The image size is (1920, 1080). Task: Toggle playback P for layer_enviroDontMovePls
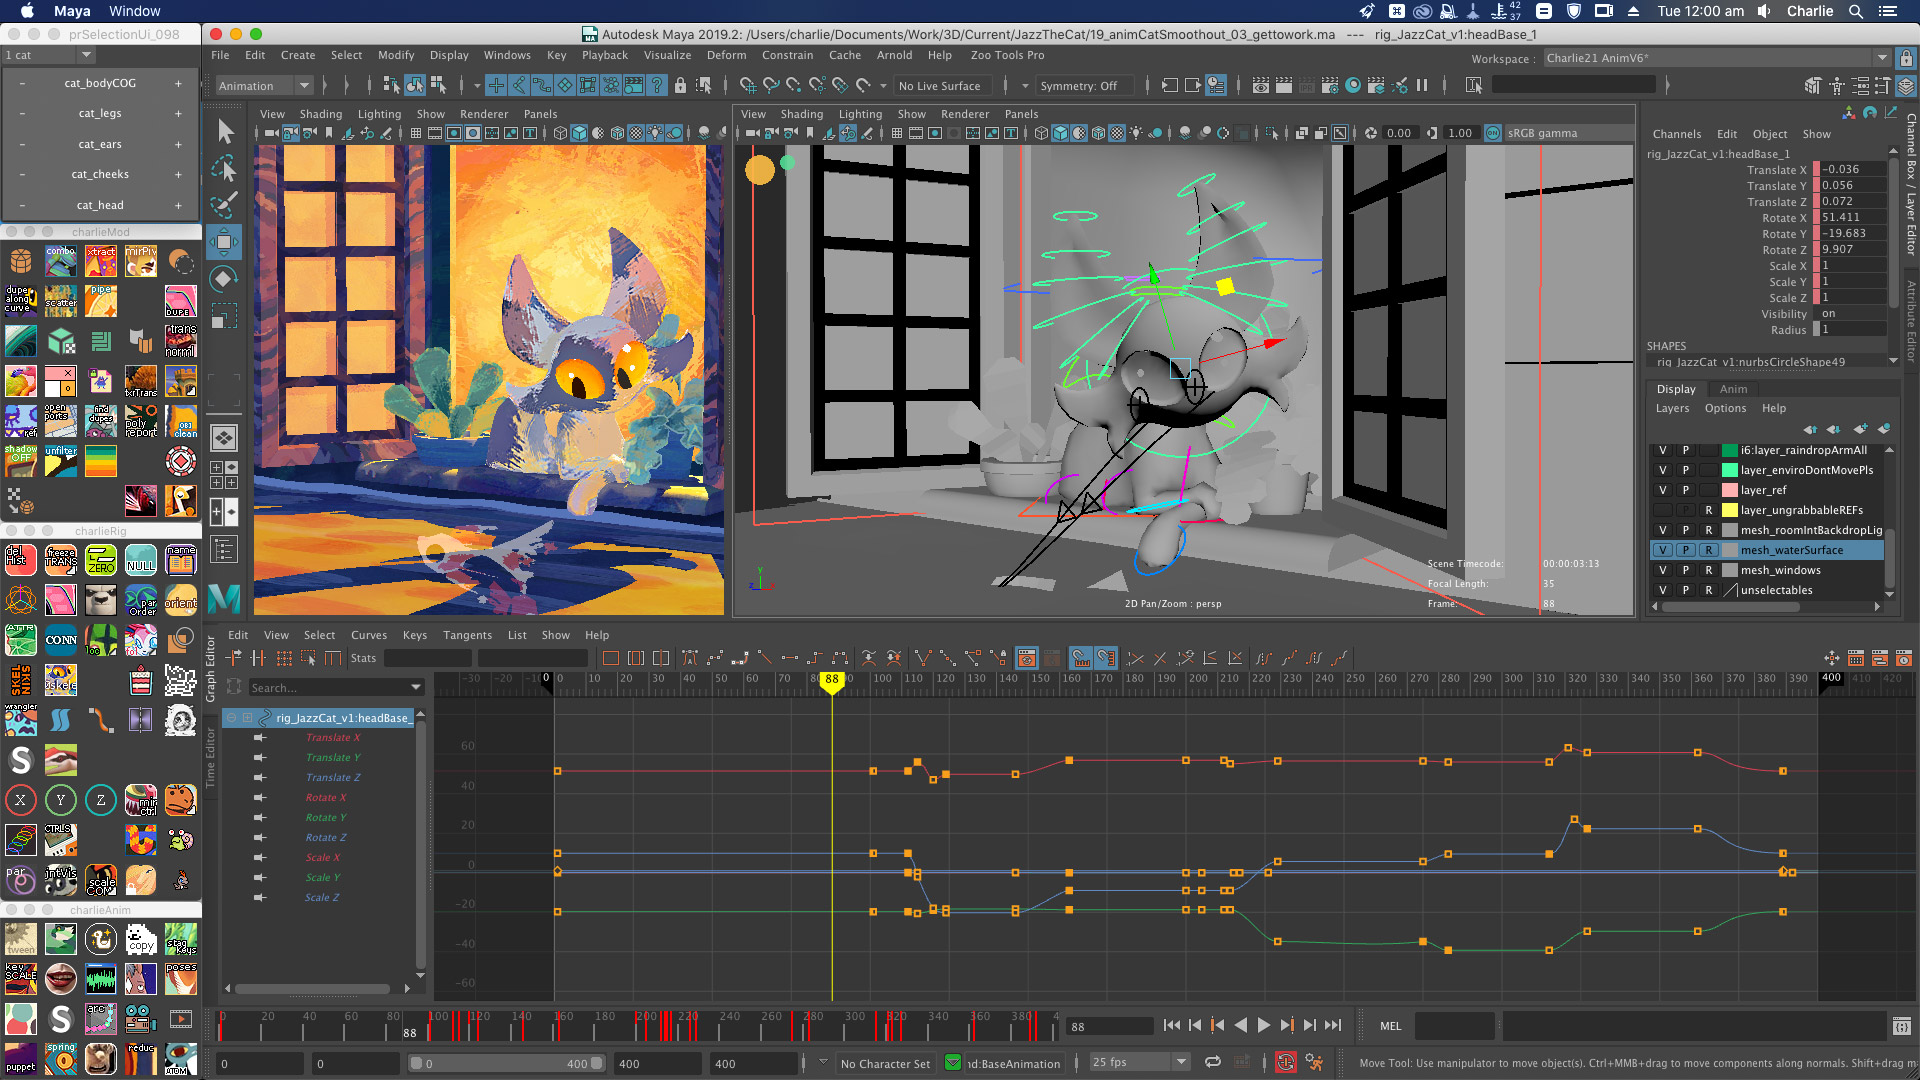(1686, 470)
